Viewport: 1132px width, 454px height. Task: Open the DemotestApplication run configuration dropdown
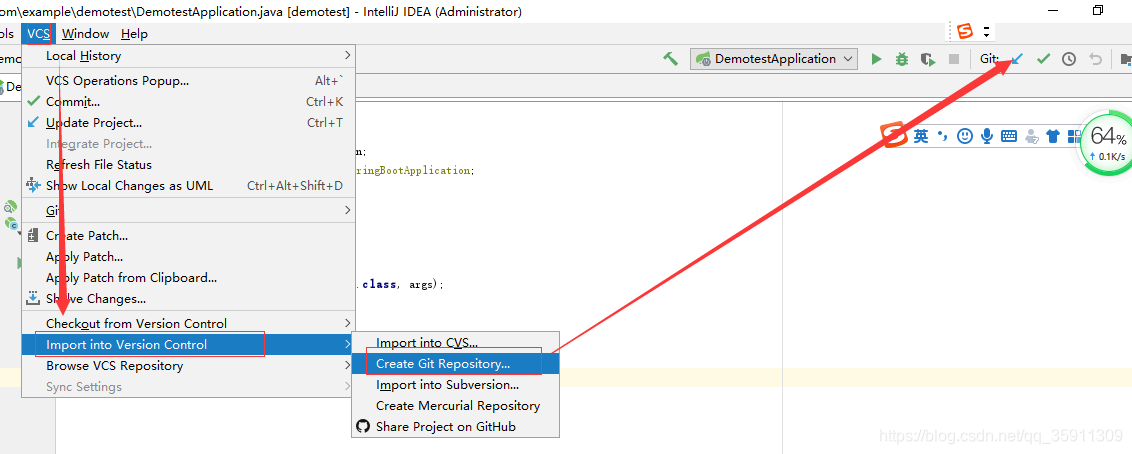[x=774, y=59]
